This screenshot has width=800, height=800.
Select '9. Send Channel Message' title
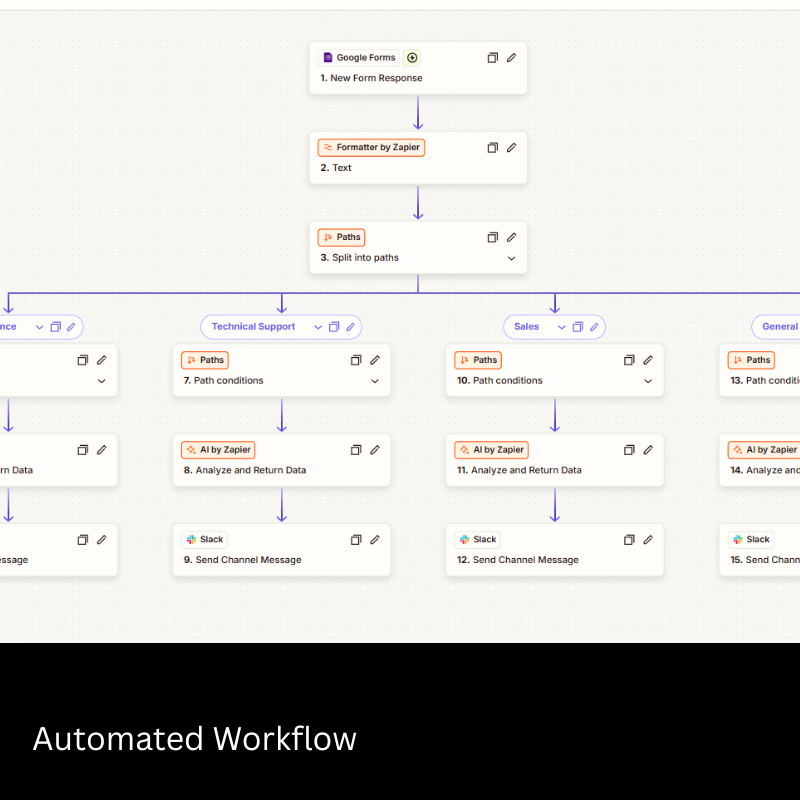242,560
